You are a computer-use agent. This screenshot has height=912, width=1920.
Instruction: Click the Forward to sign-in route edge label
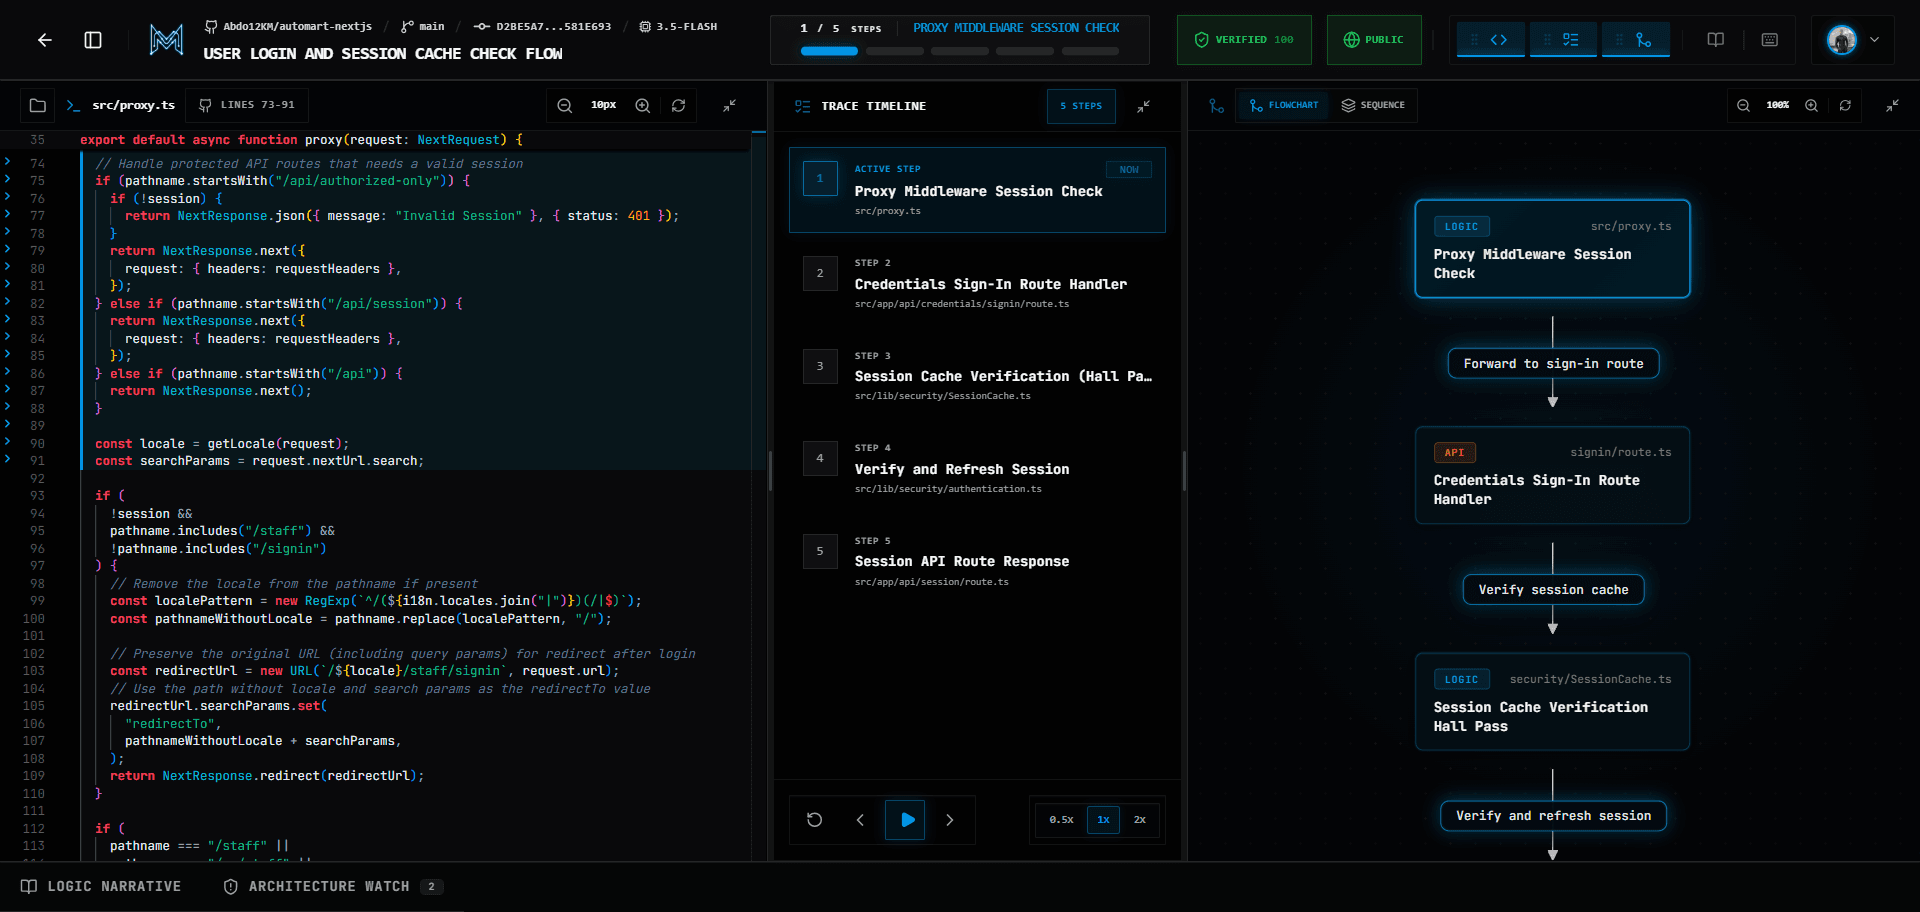(1553, 364)
